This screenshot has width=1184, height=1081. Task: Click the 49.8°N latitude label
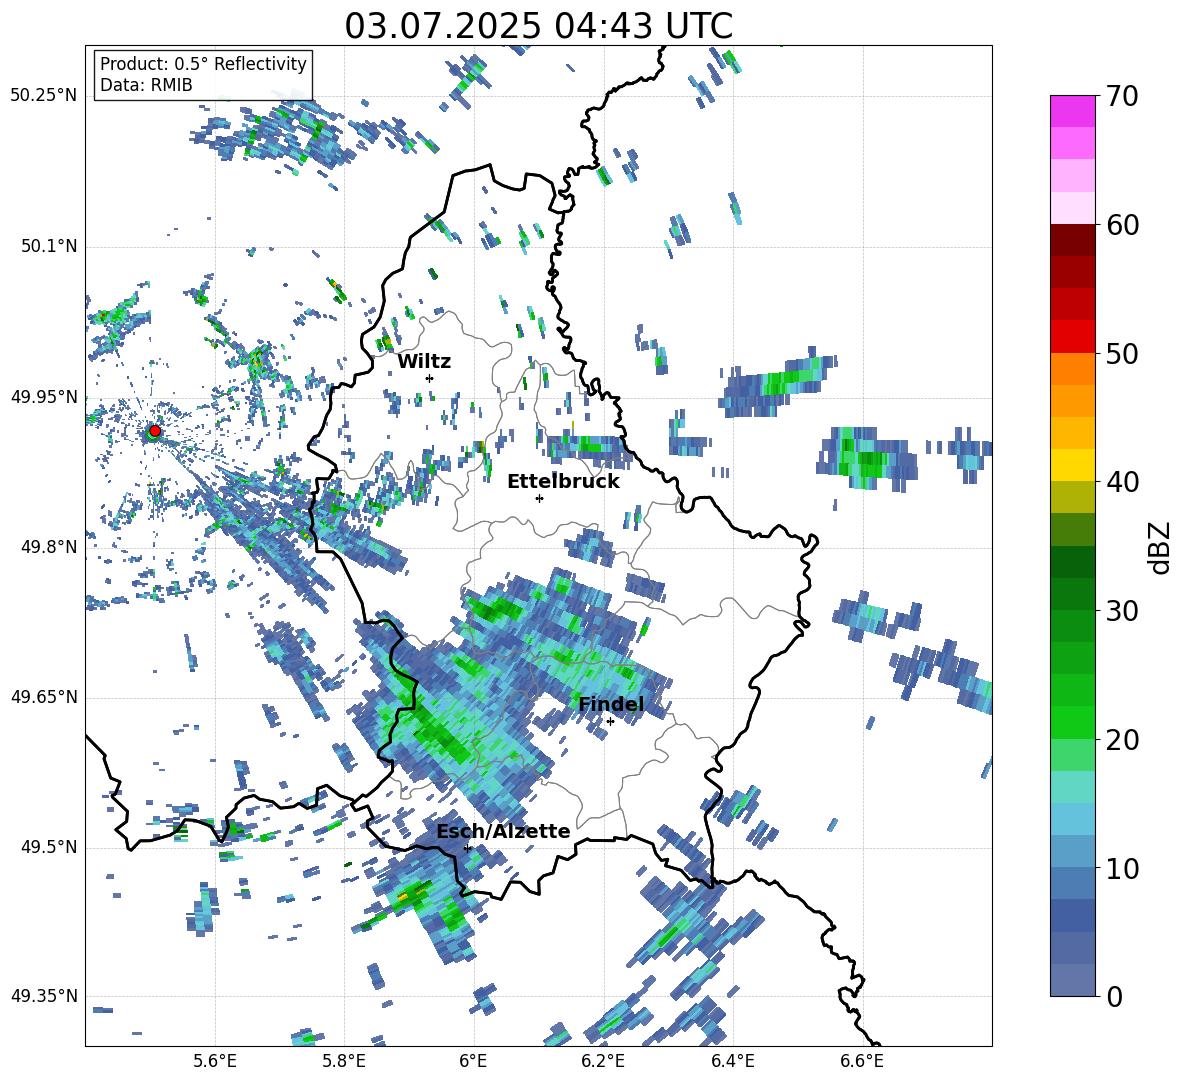(49, 547)
